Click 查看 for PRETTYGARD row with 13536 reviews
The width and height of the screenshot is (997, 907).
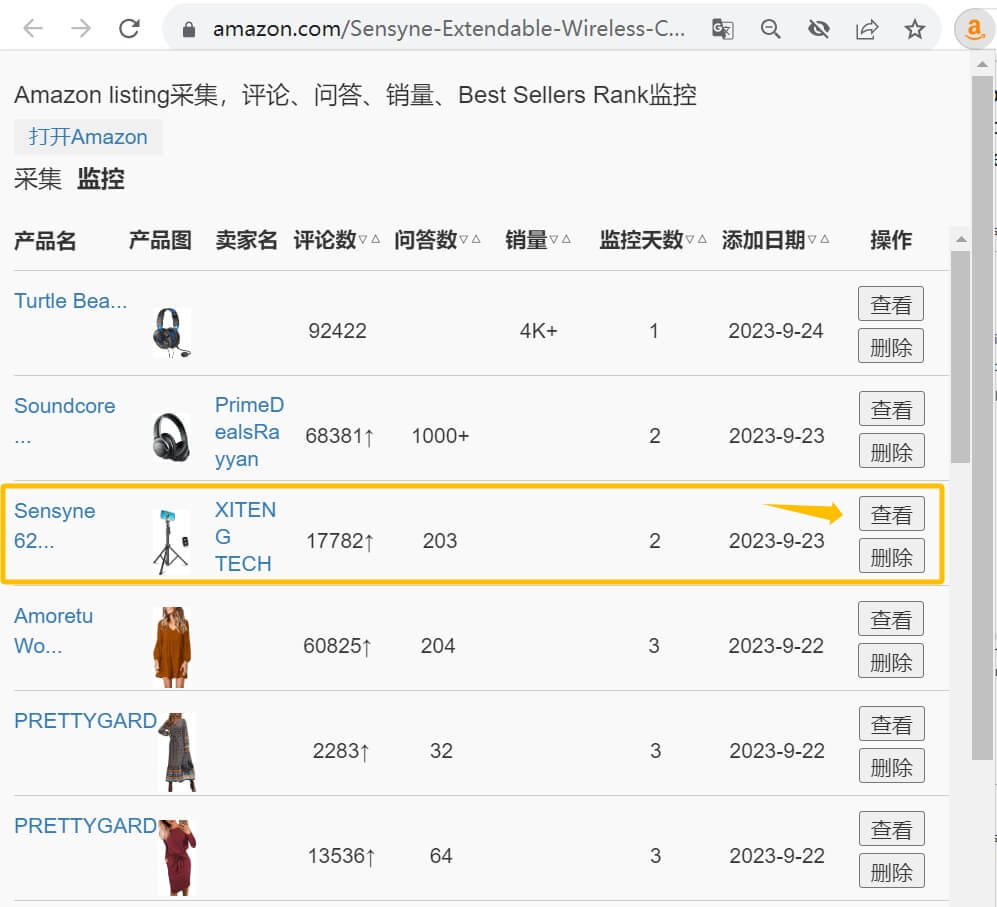(891, 829)
